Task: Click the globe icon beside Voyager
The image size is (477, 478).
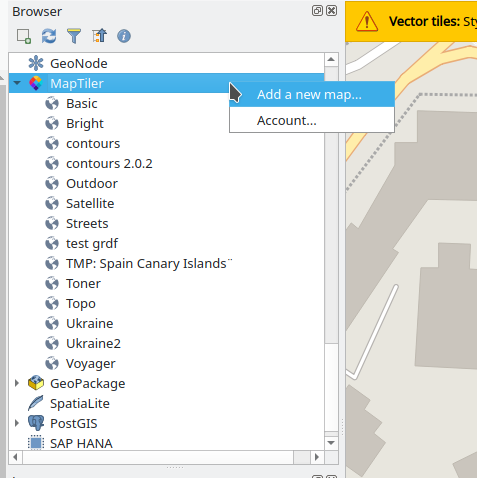Action: (x=52, y=363)
